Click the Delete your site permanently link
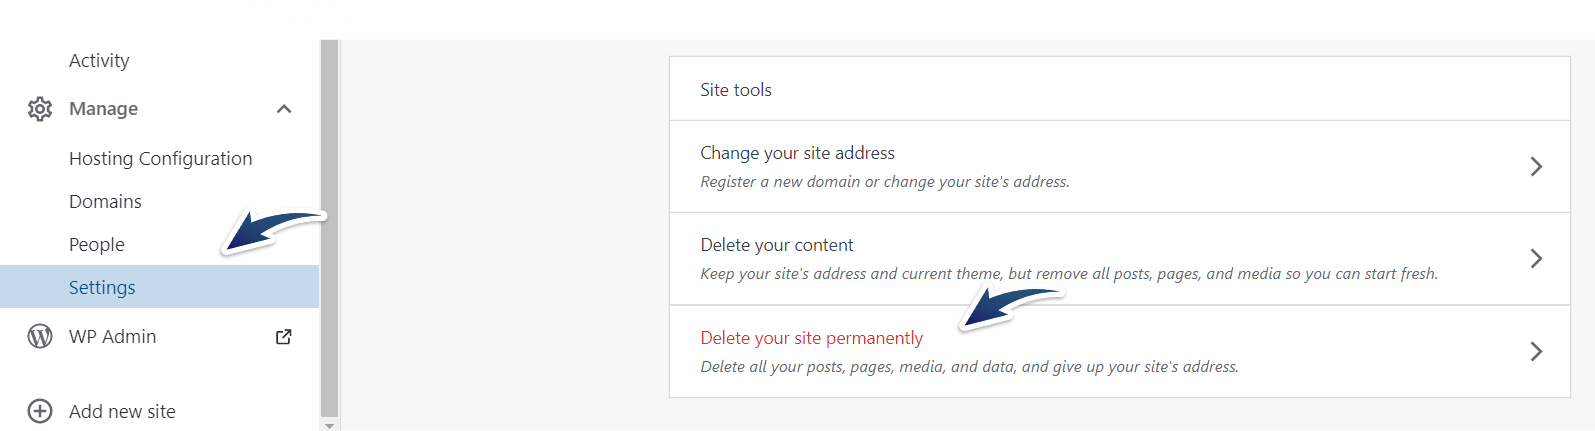Screen dimensions: 1595x431 tap(811, 338)
